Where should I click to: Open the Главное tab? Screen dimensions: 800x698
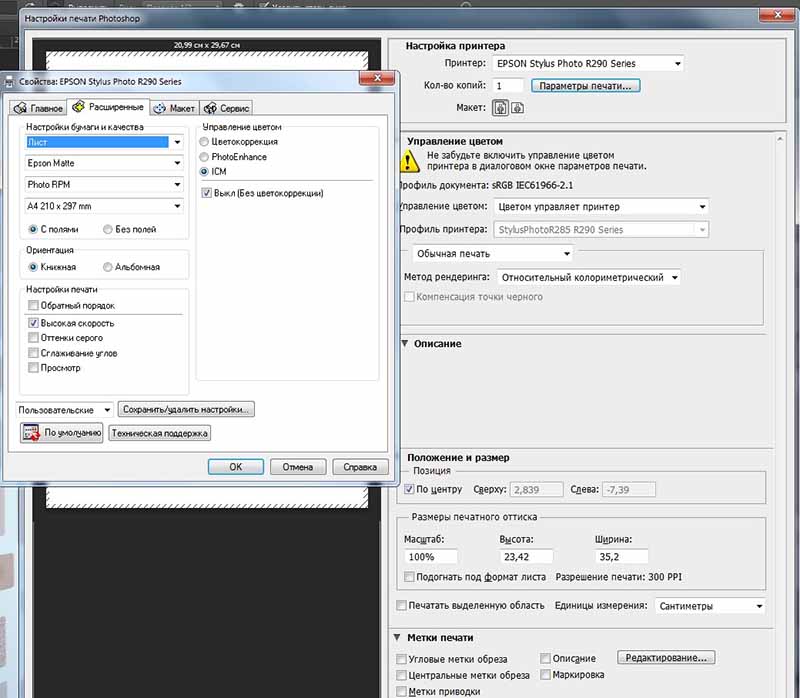tap(38, 108)
